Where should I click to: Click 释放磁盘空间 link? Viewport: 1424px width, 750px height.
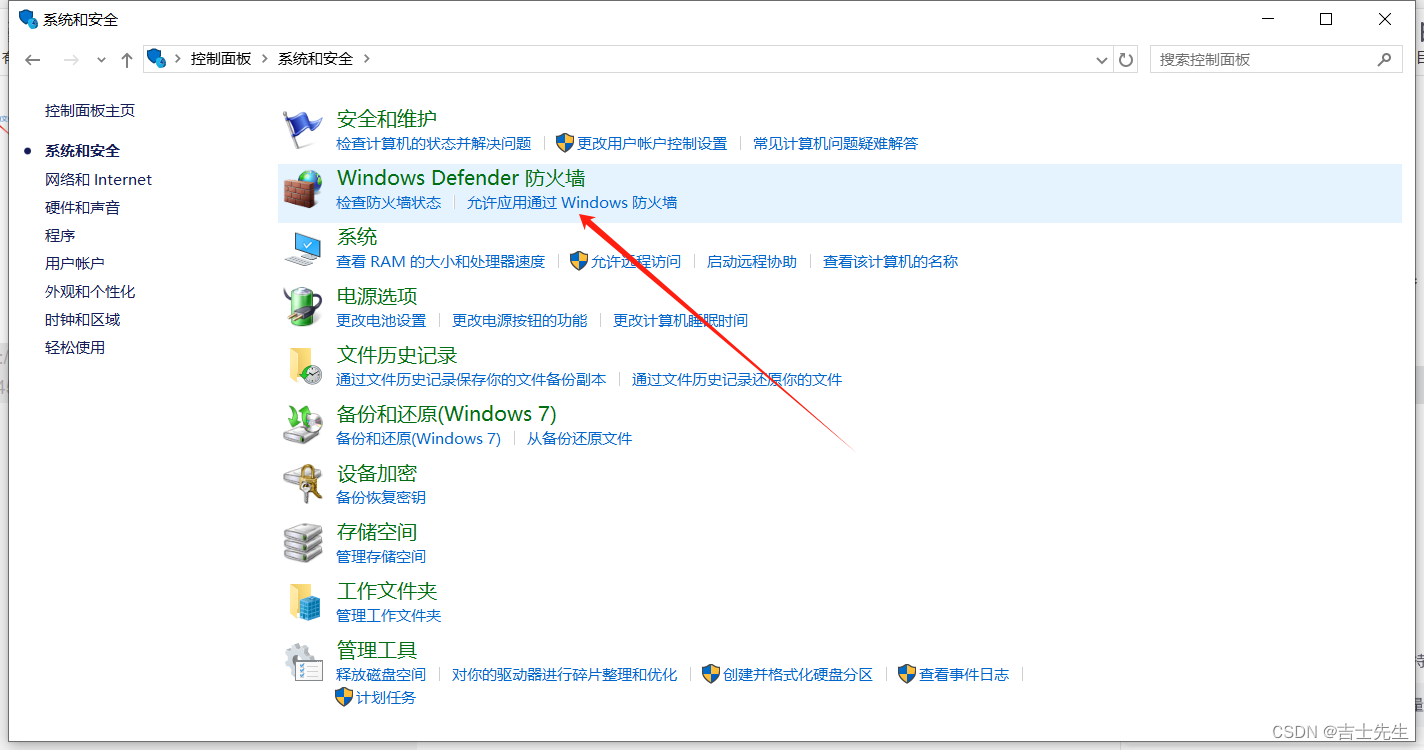coord(381,674)
